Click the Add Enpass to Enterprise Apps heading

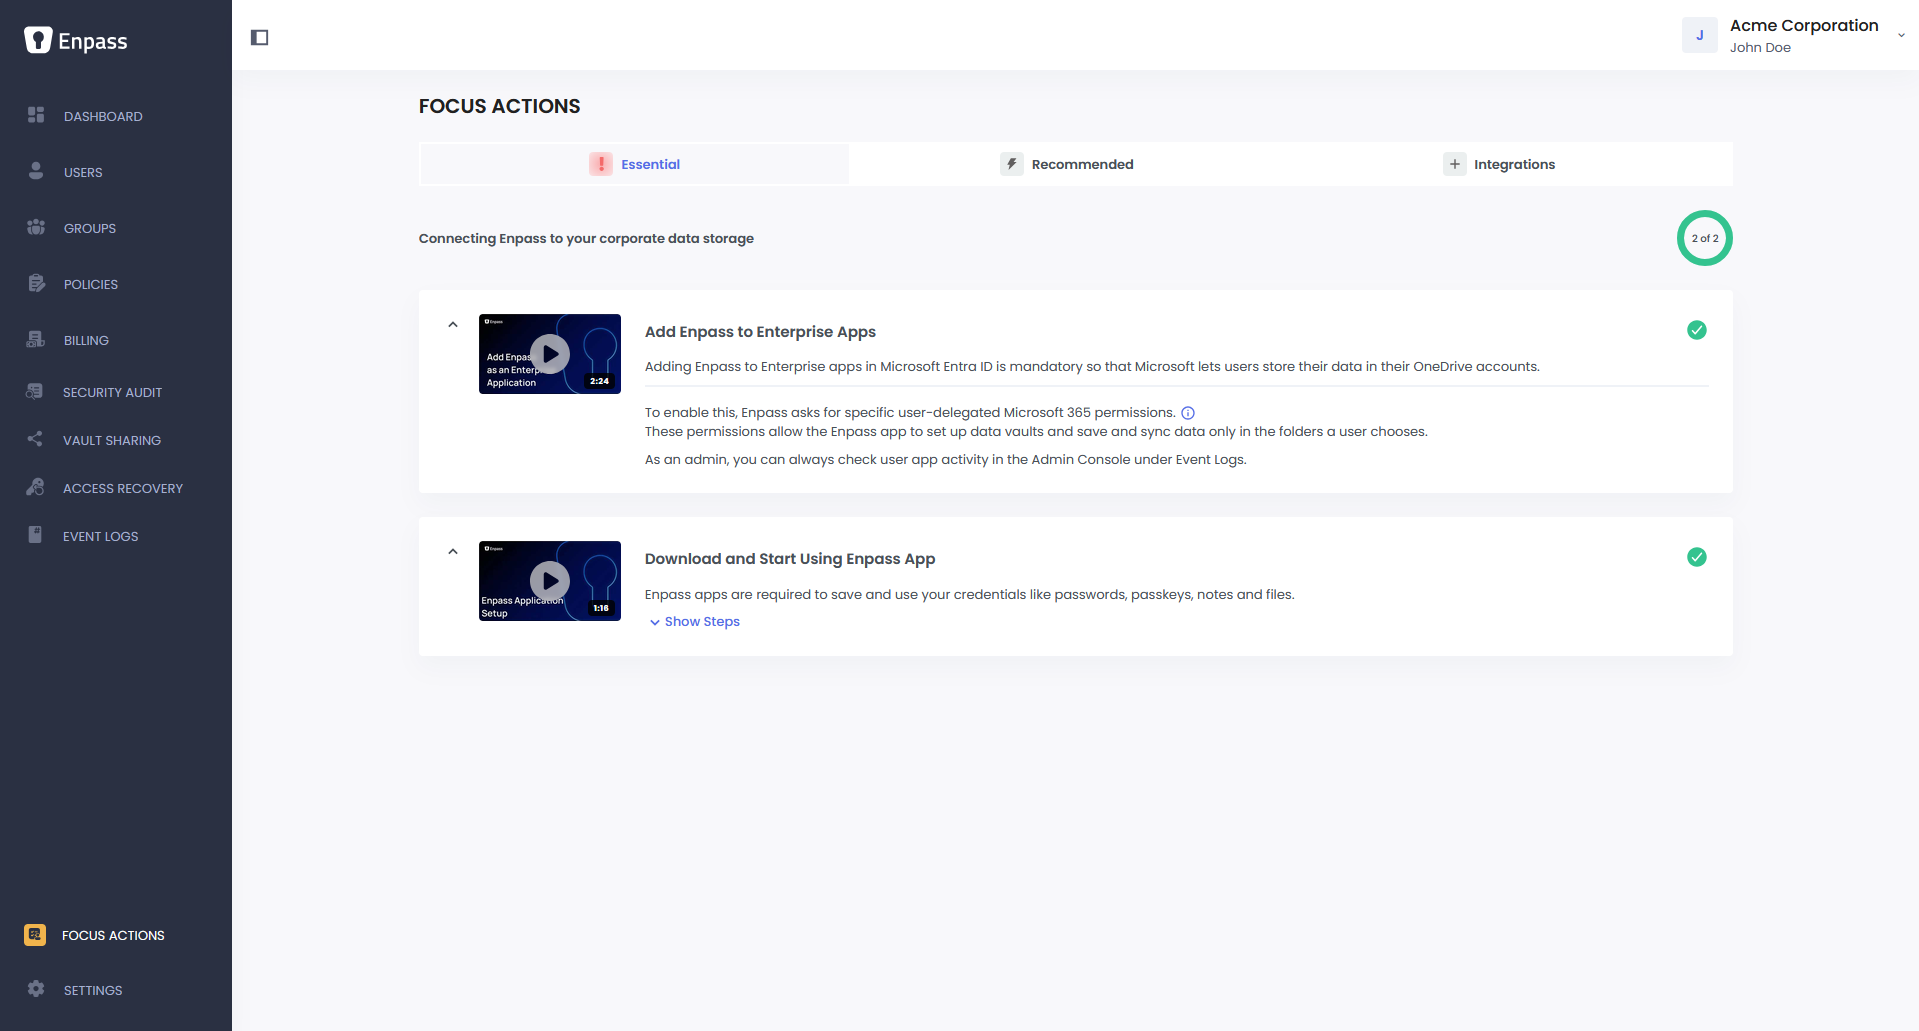click(760, 332)
